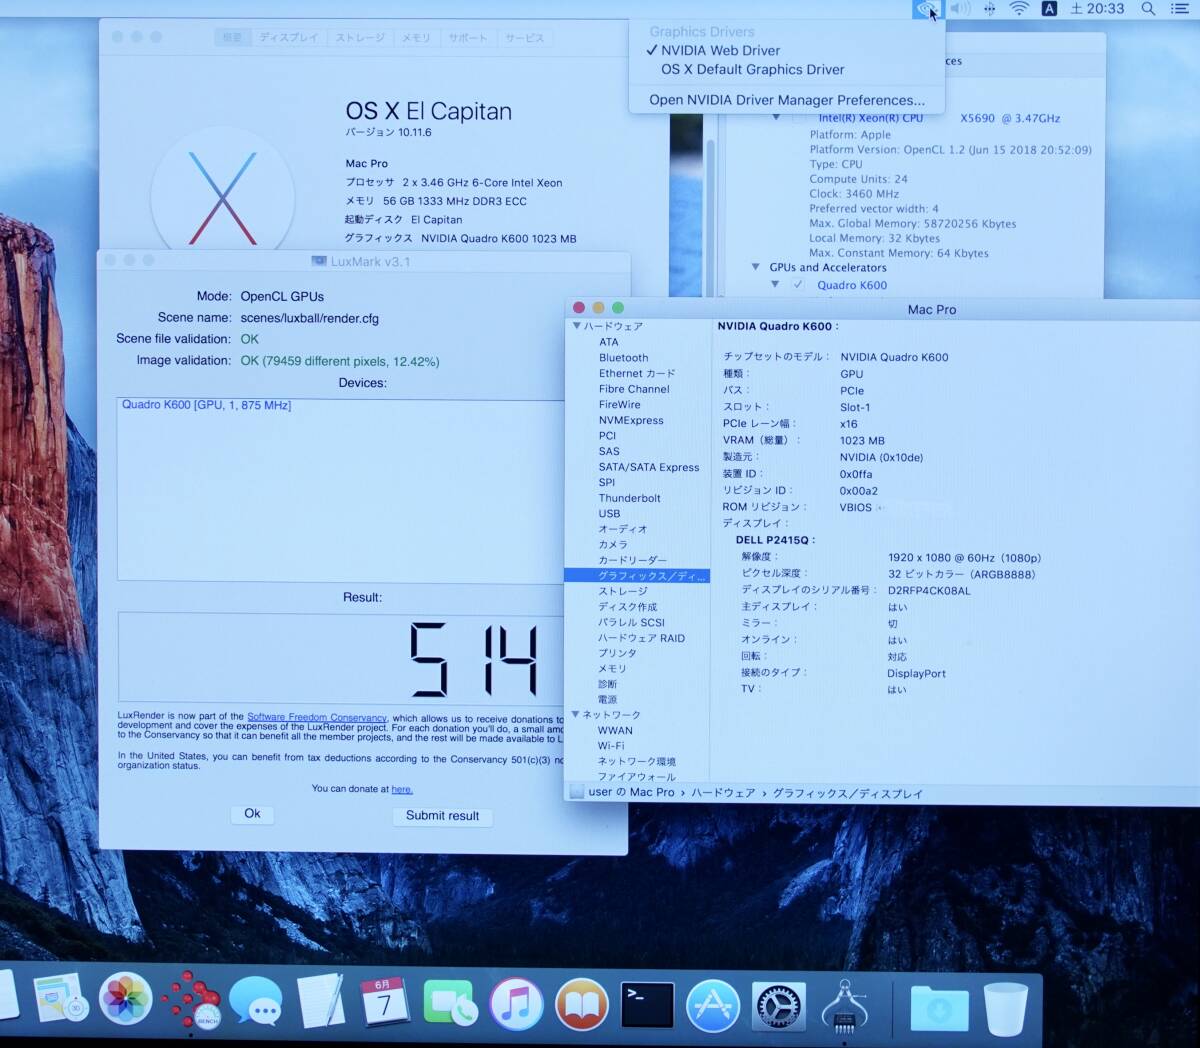Select Wi-Fi under ネットワーク
The height and width of the screenshot is (1048, 1200).
[x=611, y=746]
